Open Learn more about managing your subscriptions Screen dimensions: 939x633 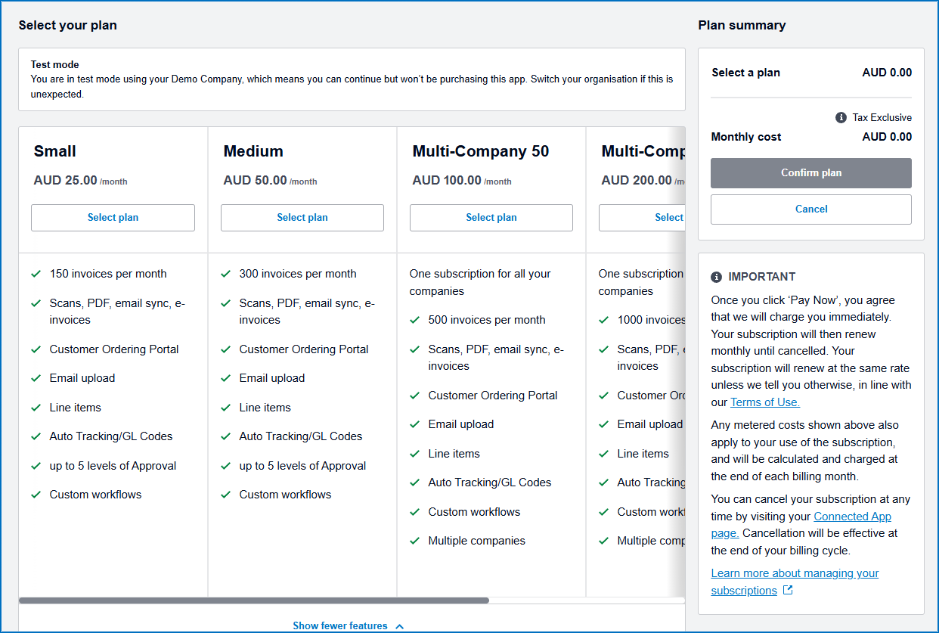pos(795,581)
